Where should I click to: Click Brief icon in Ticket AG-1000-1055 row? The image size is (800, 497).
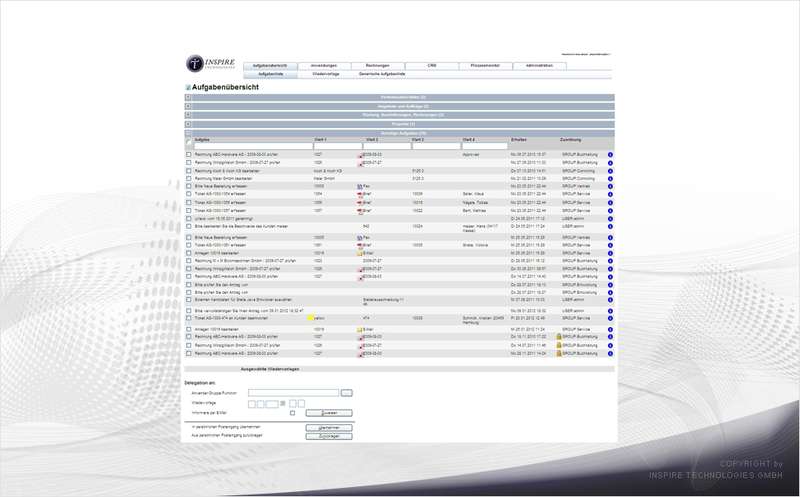(360, 203)
